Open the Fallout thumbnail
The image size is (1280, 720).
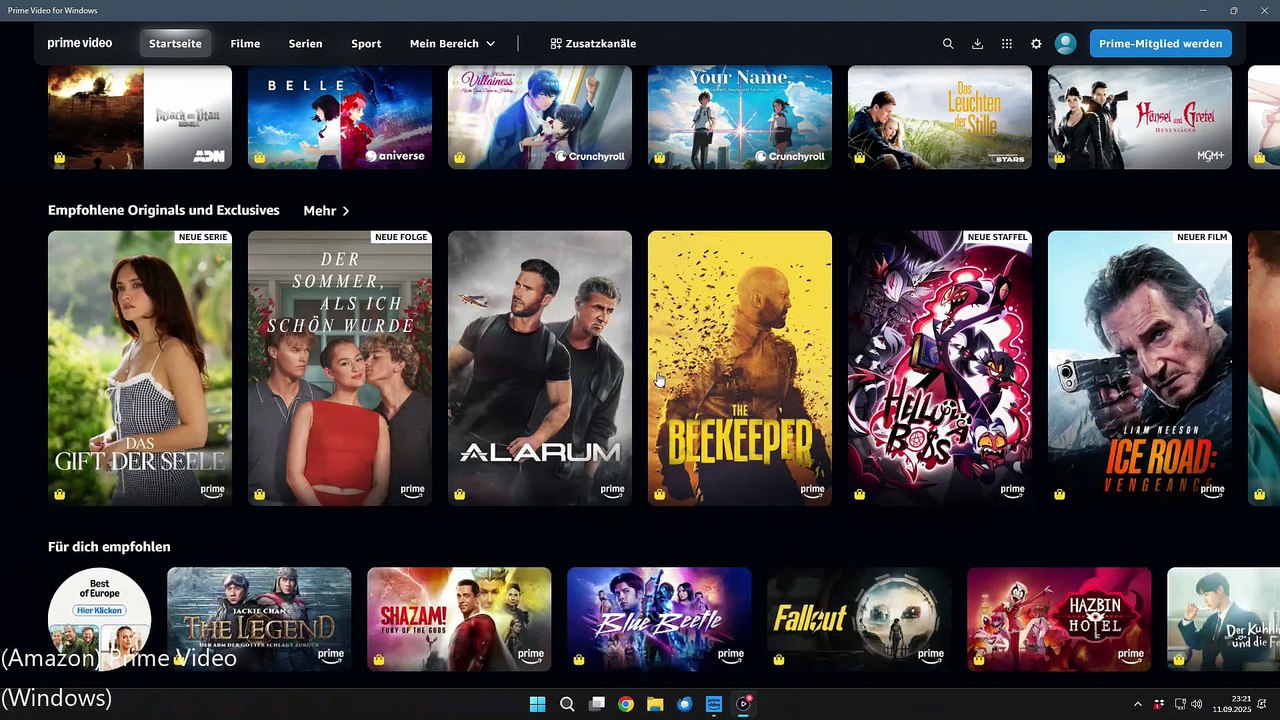859,619
